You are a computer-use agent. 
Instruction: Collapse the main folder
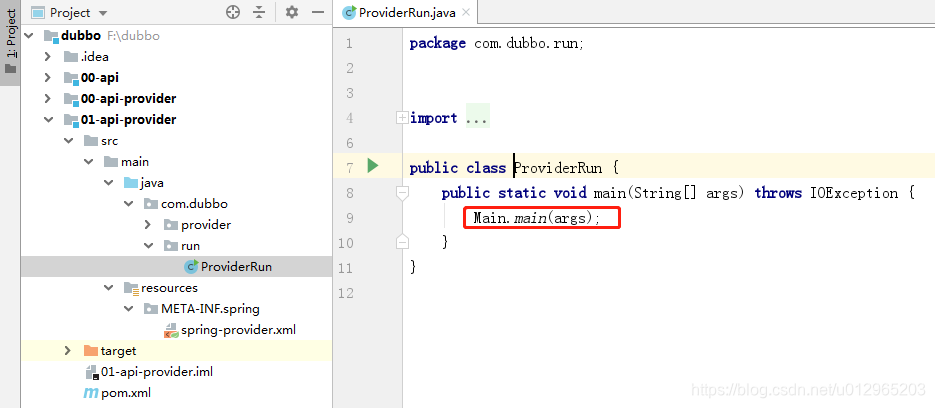pyautogui.click(x=88, y=162)
